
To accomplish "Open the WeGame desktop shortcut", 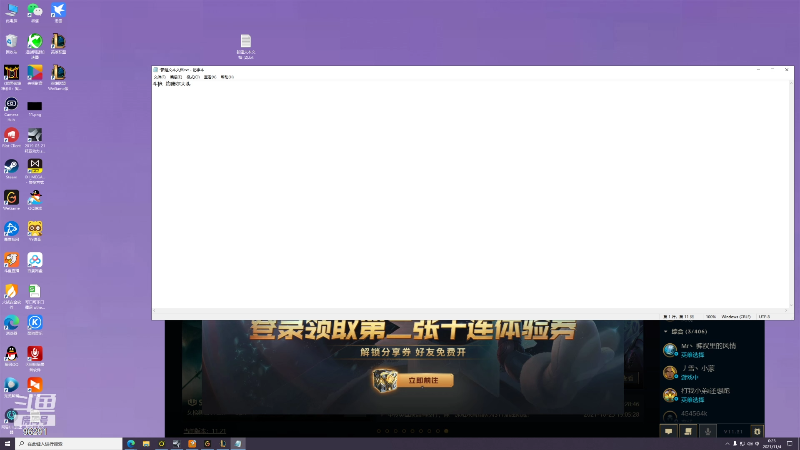I will pos(11,199).
